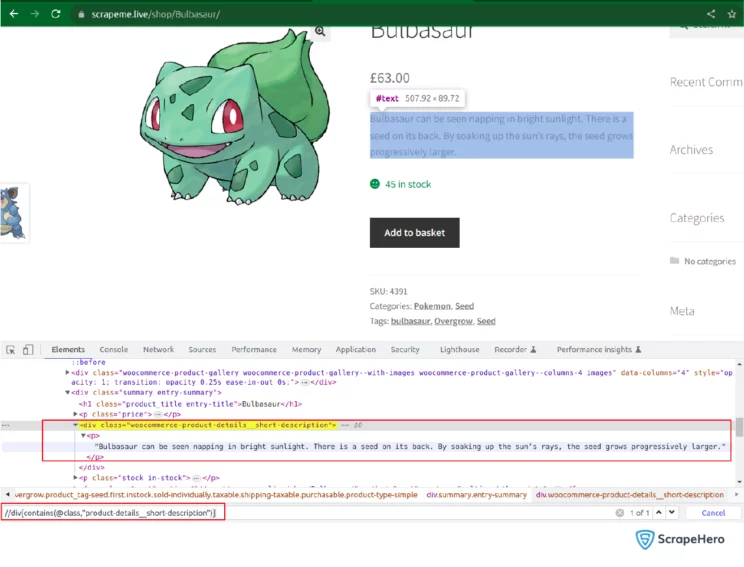Collapse the short-description div node
This screenshot has width=744, height=567.
75,425
